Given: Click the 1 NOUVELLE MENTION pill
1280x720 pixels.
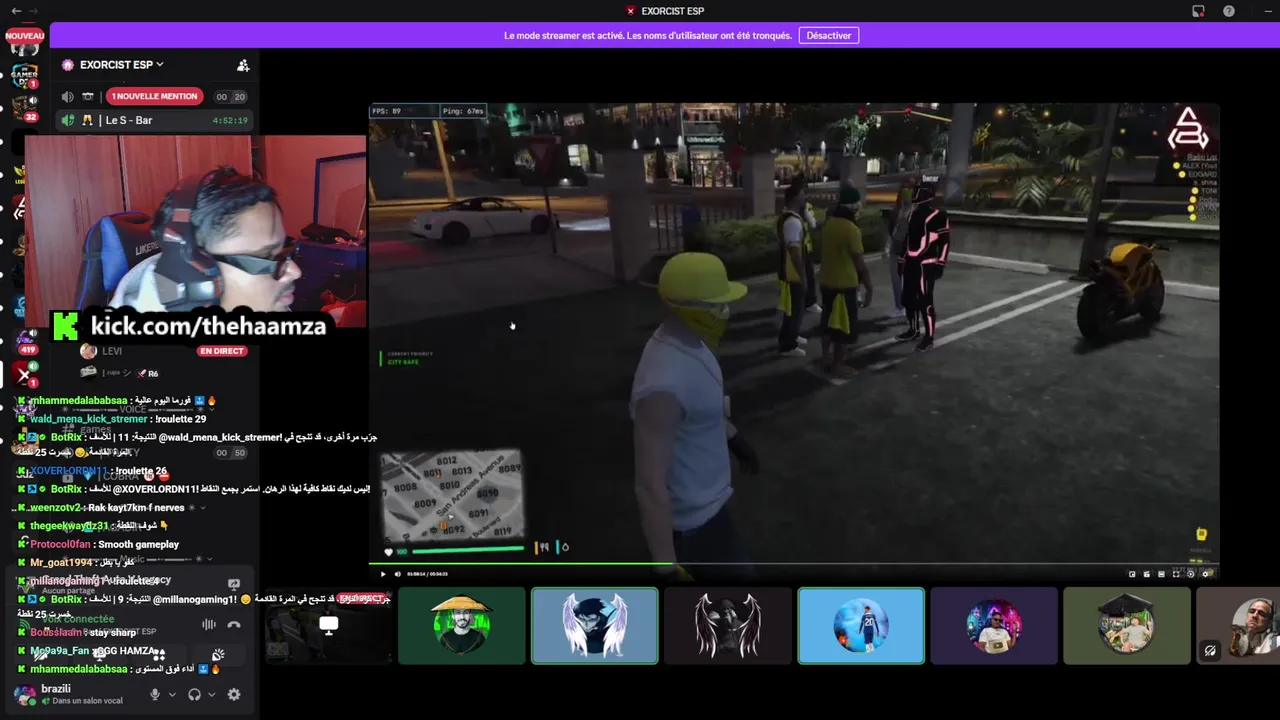Looking at the screenshot, I should click(x=154, y=96).
